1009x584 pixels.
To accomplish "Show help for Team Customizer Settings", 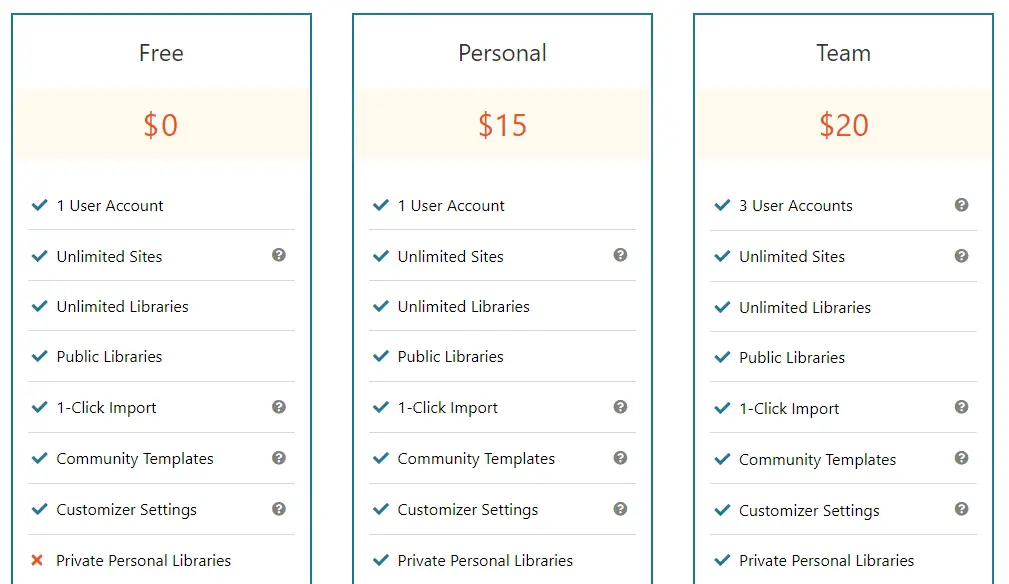I will click(x=961, y=509).
